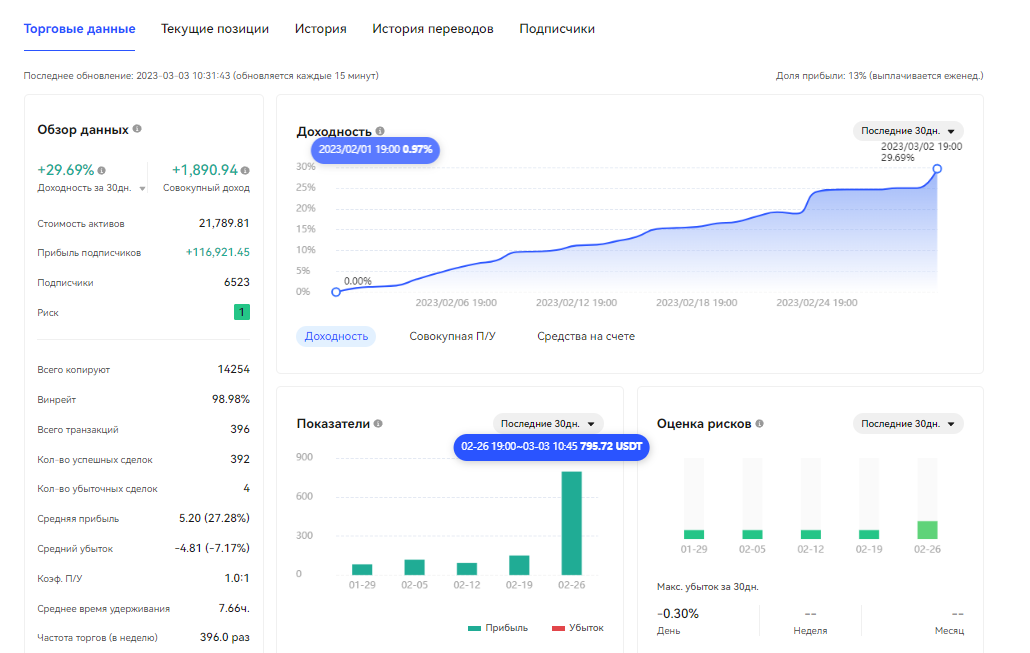Click the Макс. убыток за 30дн. label

(707, 587)
